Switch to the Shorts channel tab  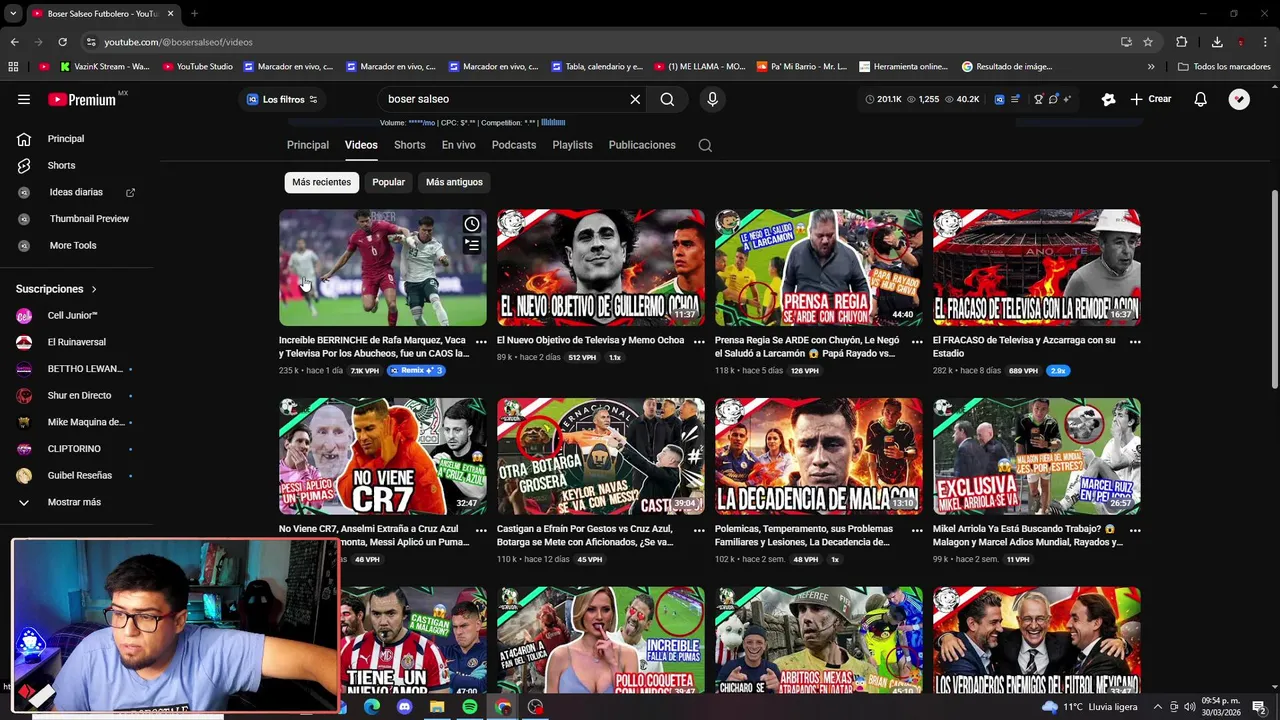(410, 145)
